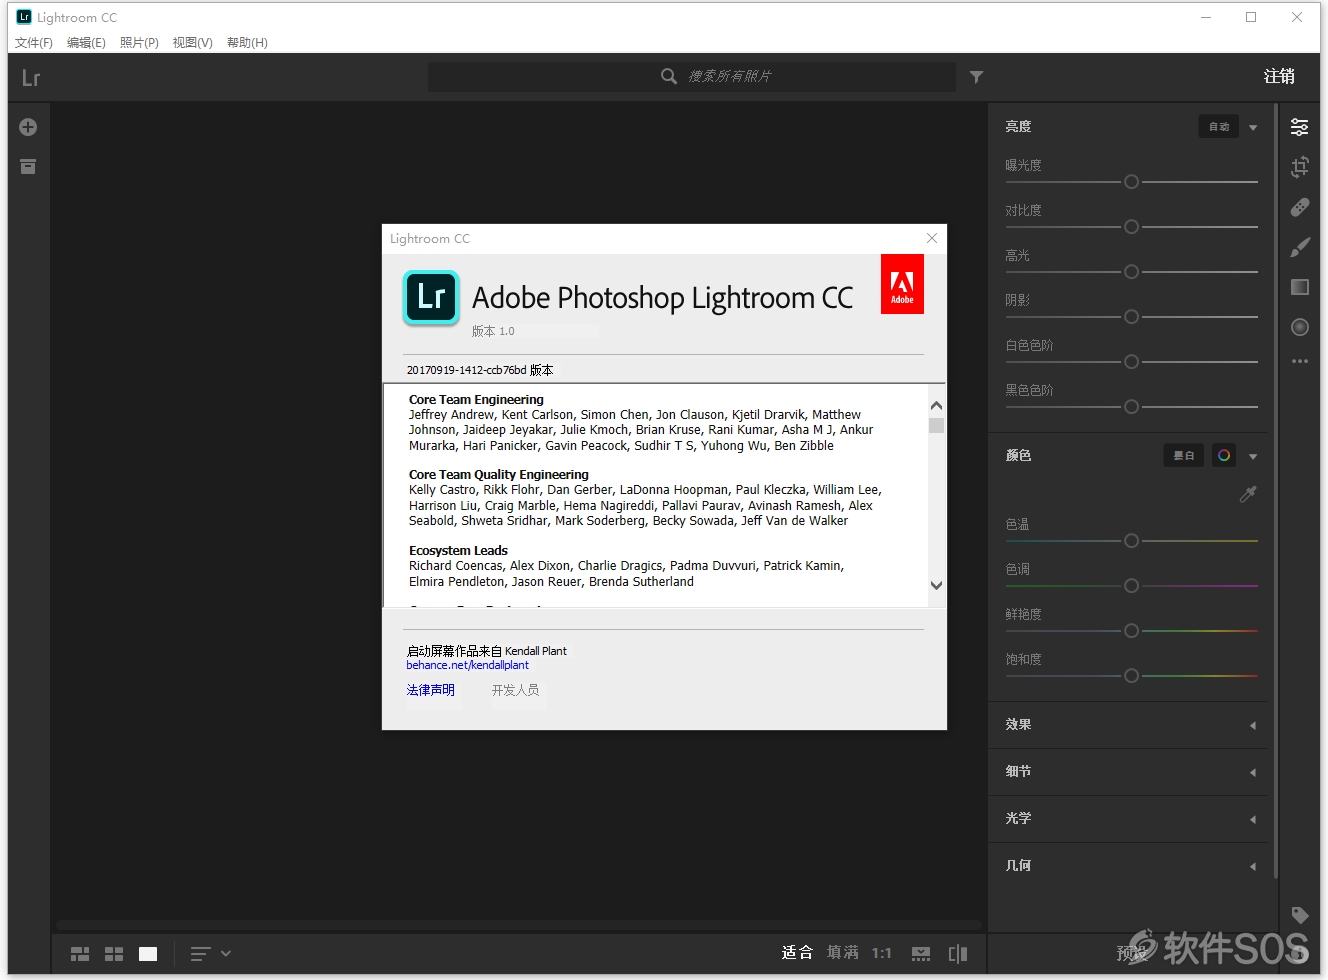This screenshot has width=1328, height=980.
Task: Click the 黑色色阶 blacks slider handle
Action: [1131, 407]
